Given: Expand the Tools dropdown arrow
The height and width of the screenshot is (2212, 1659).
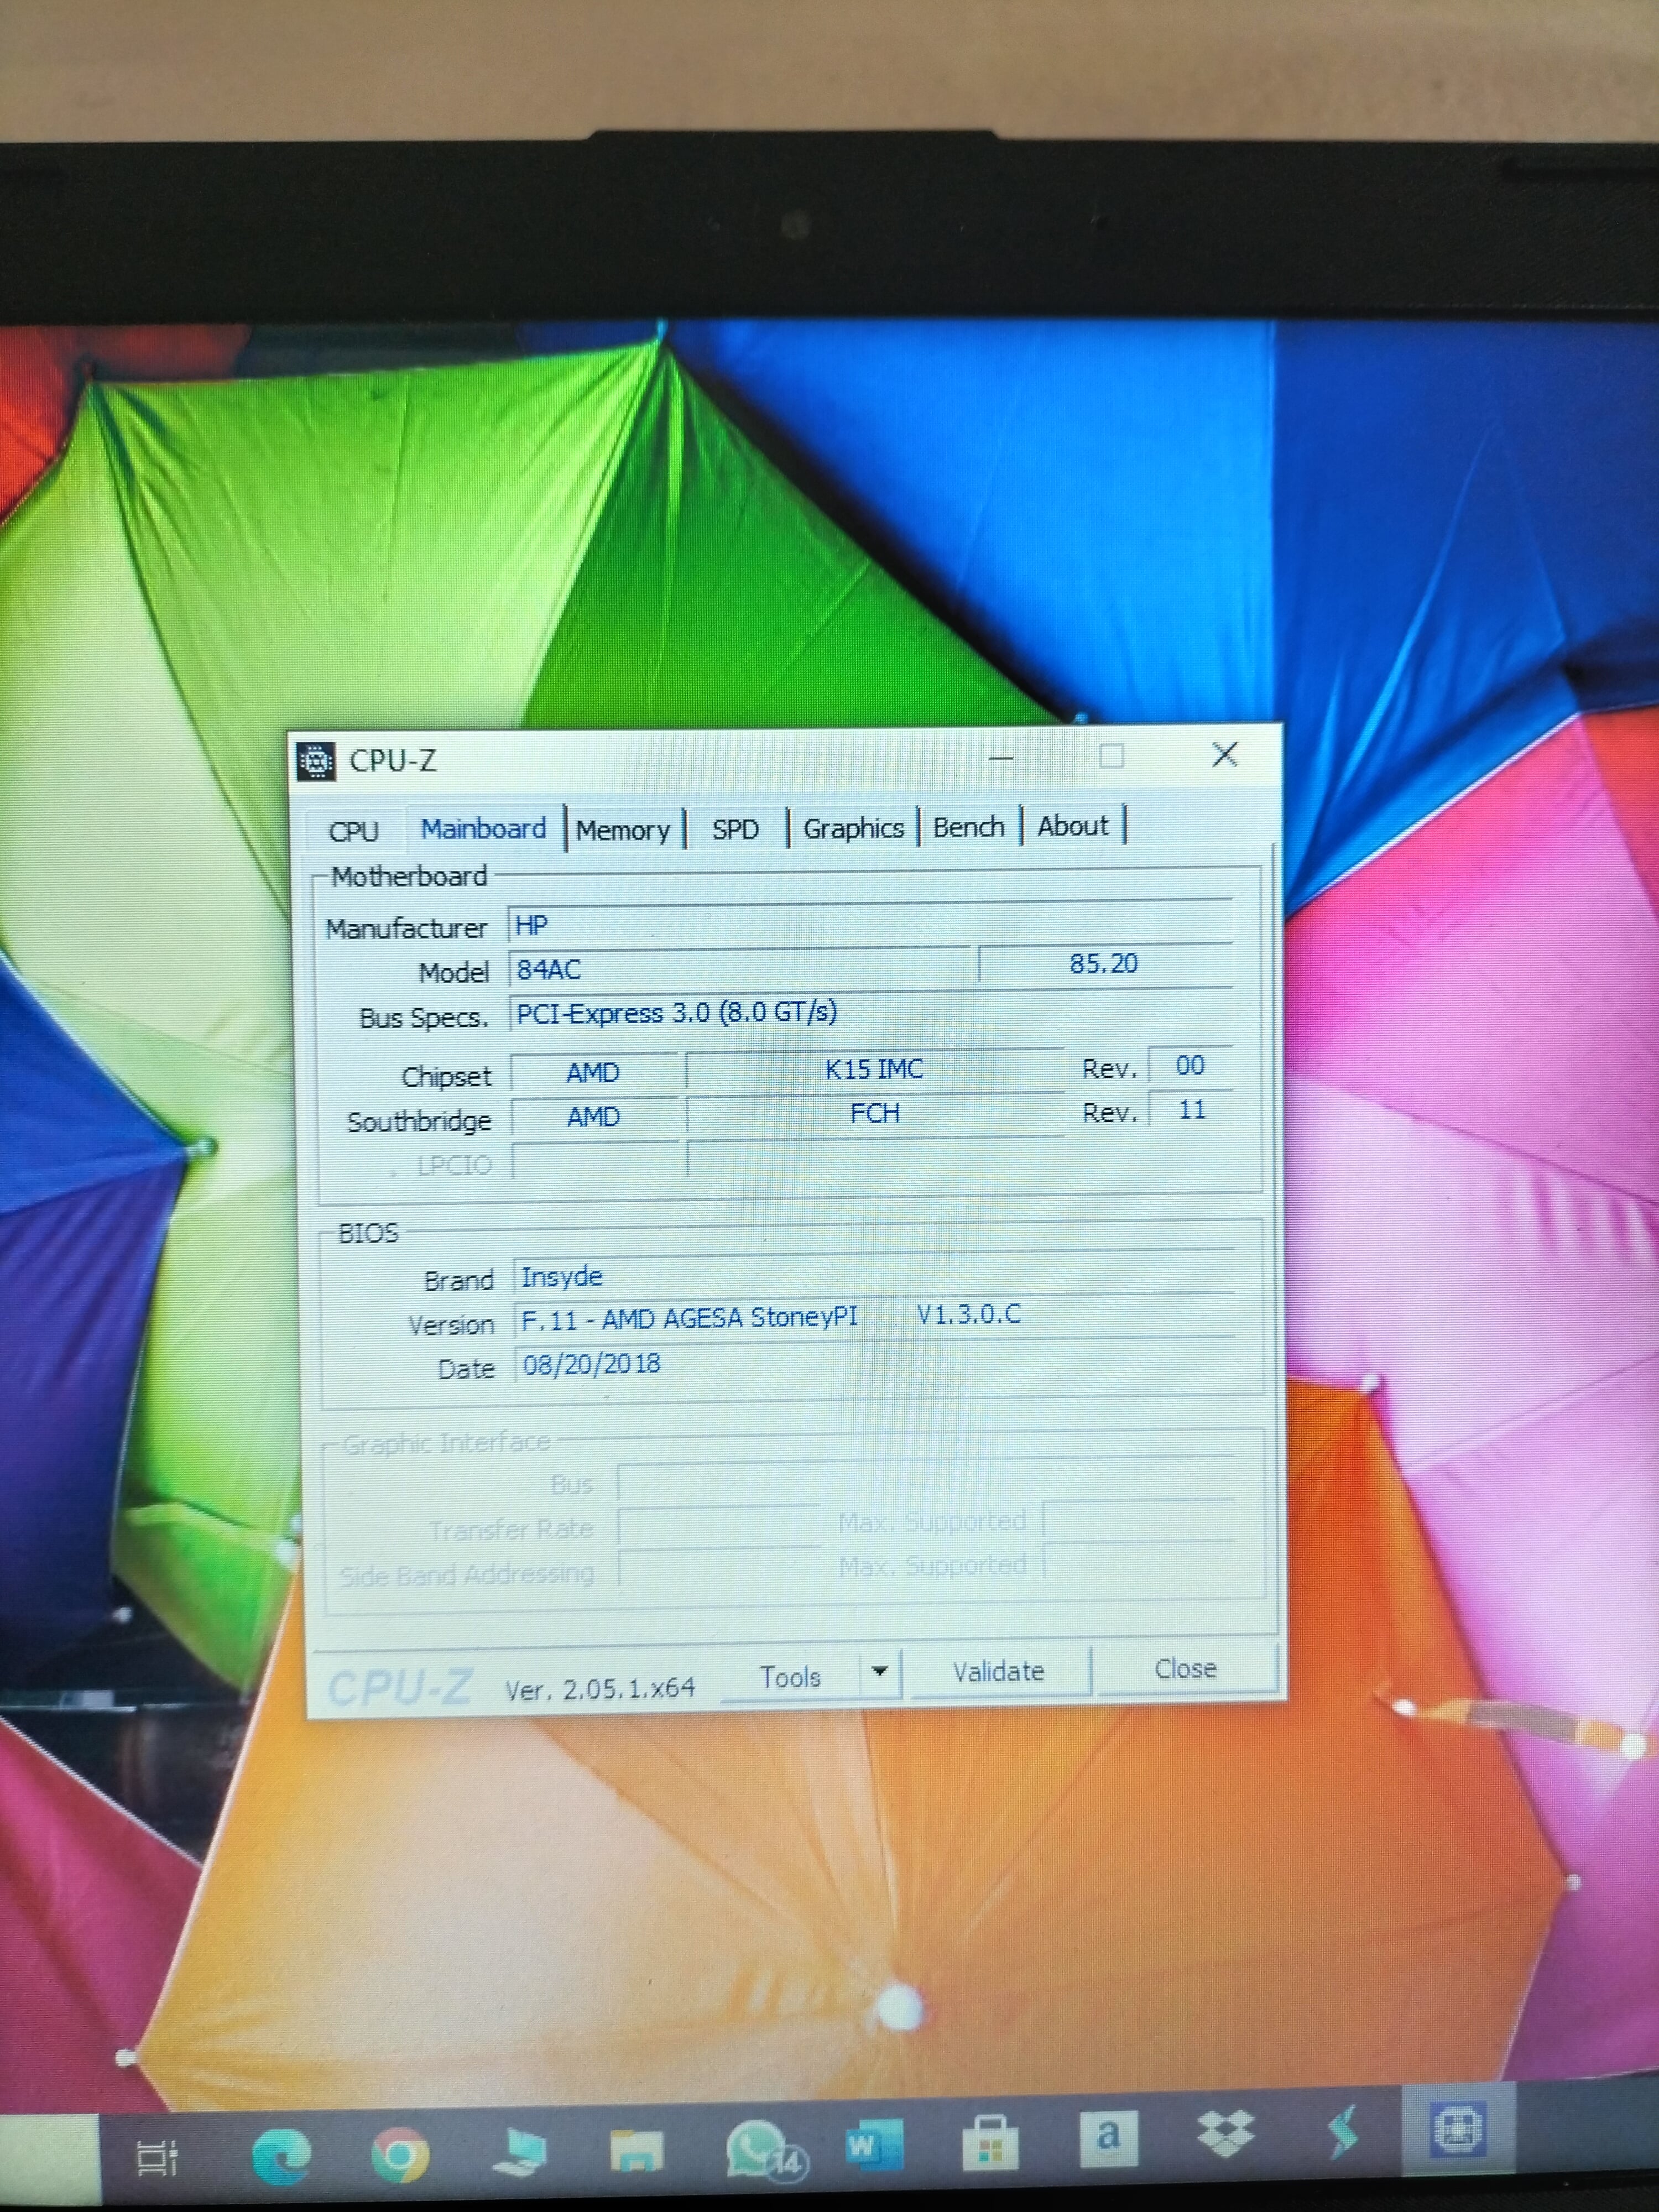Looking at the screenshot, I should pyautogui.click(x=880, y=1672).
